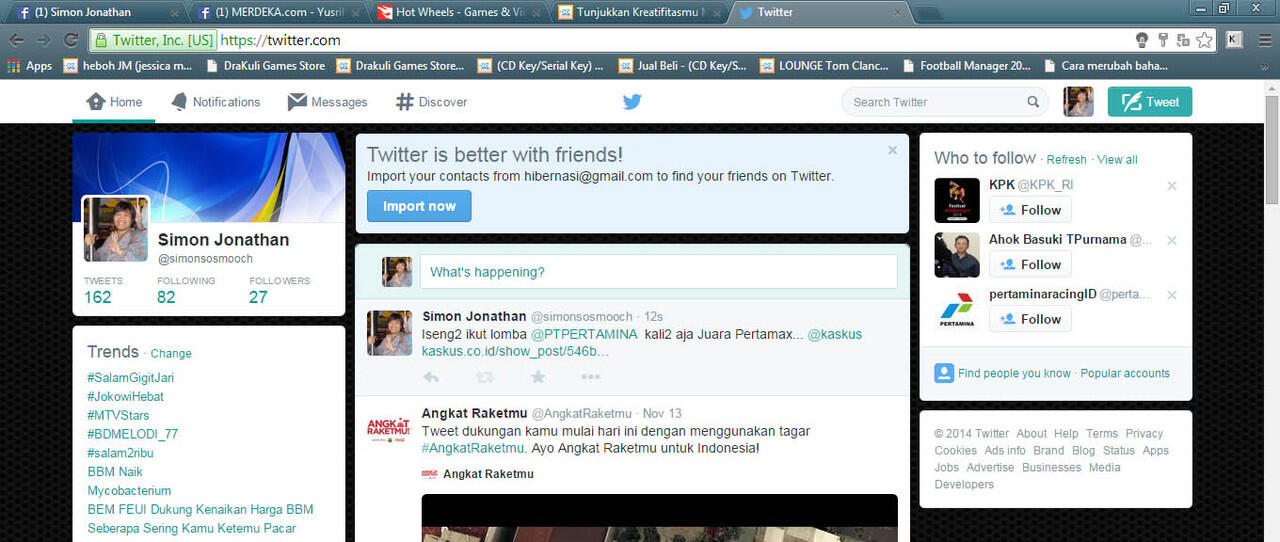Screen dimensions: 1280x542
Task: Compose a new Tweet button
Action: (x=1150, y=102)
